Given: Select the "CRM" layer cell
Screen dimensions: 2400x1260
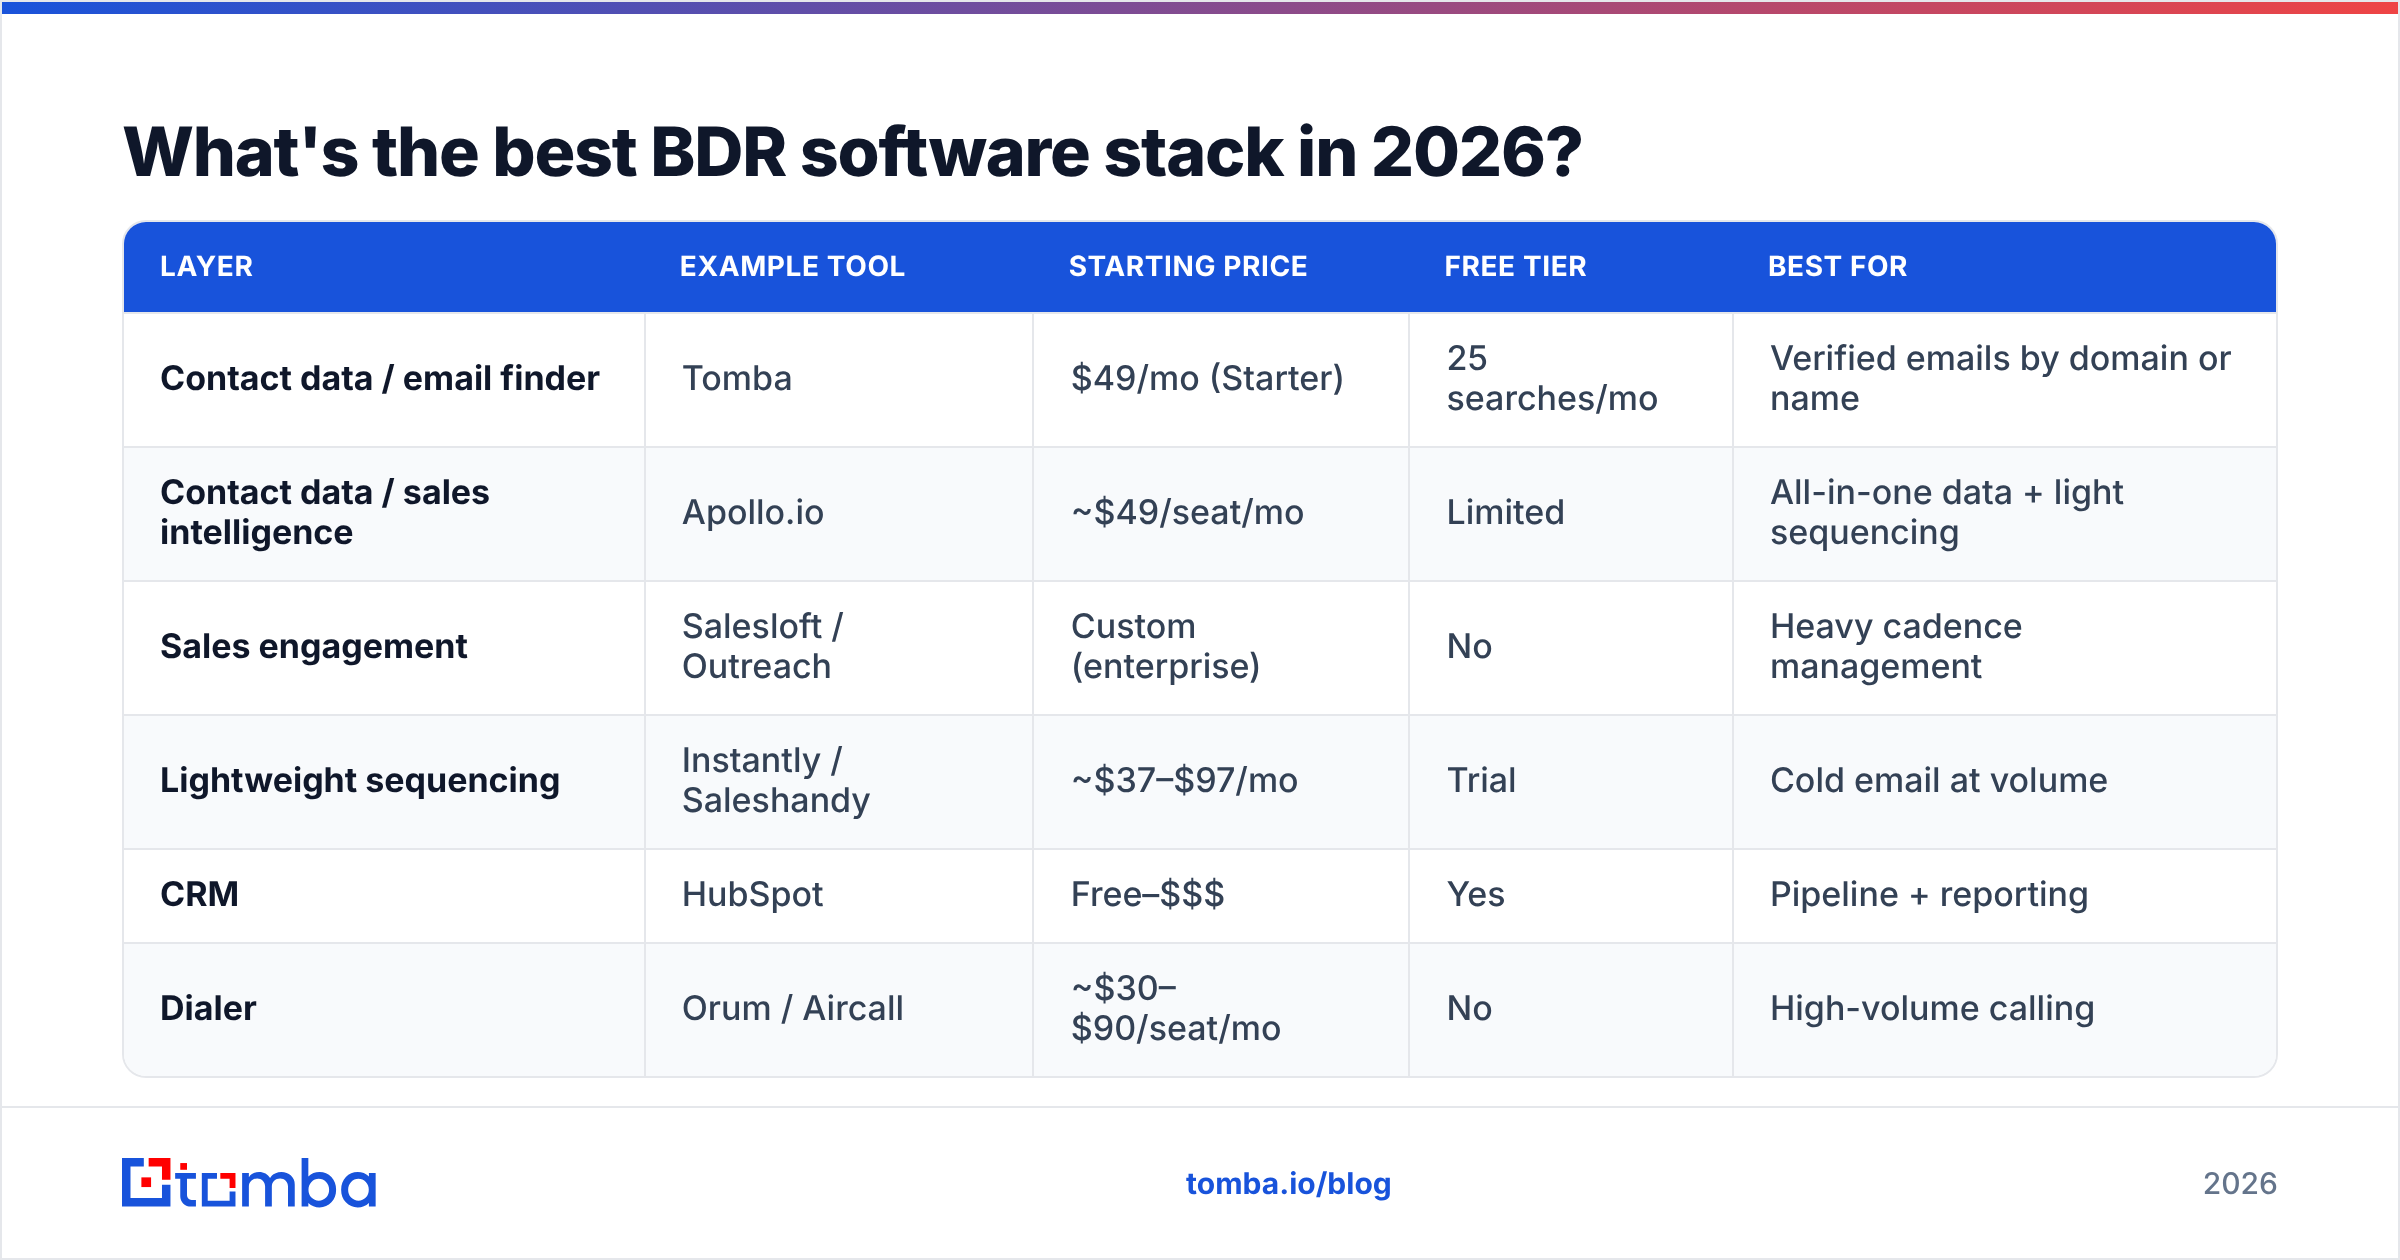Looking at the screenshot, I should 384,895.
